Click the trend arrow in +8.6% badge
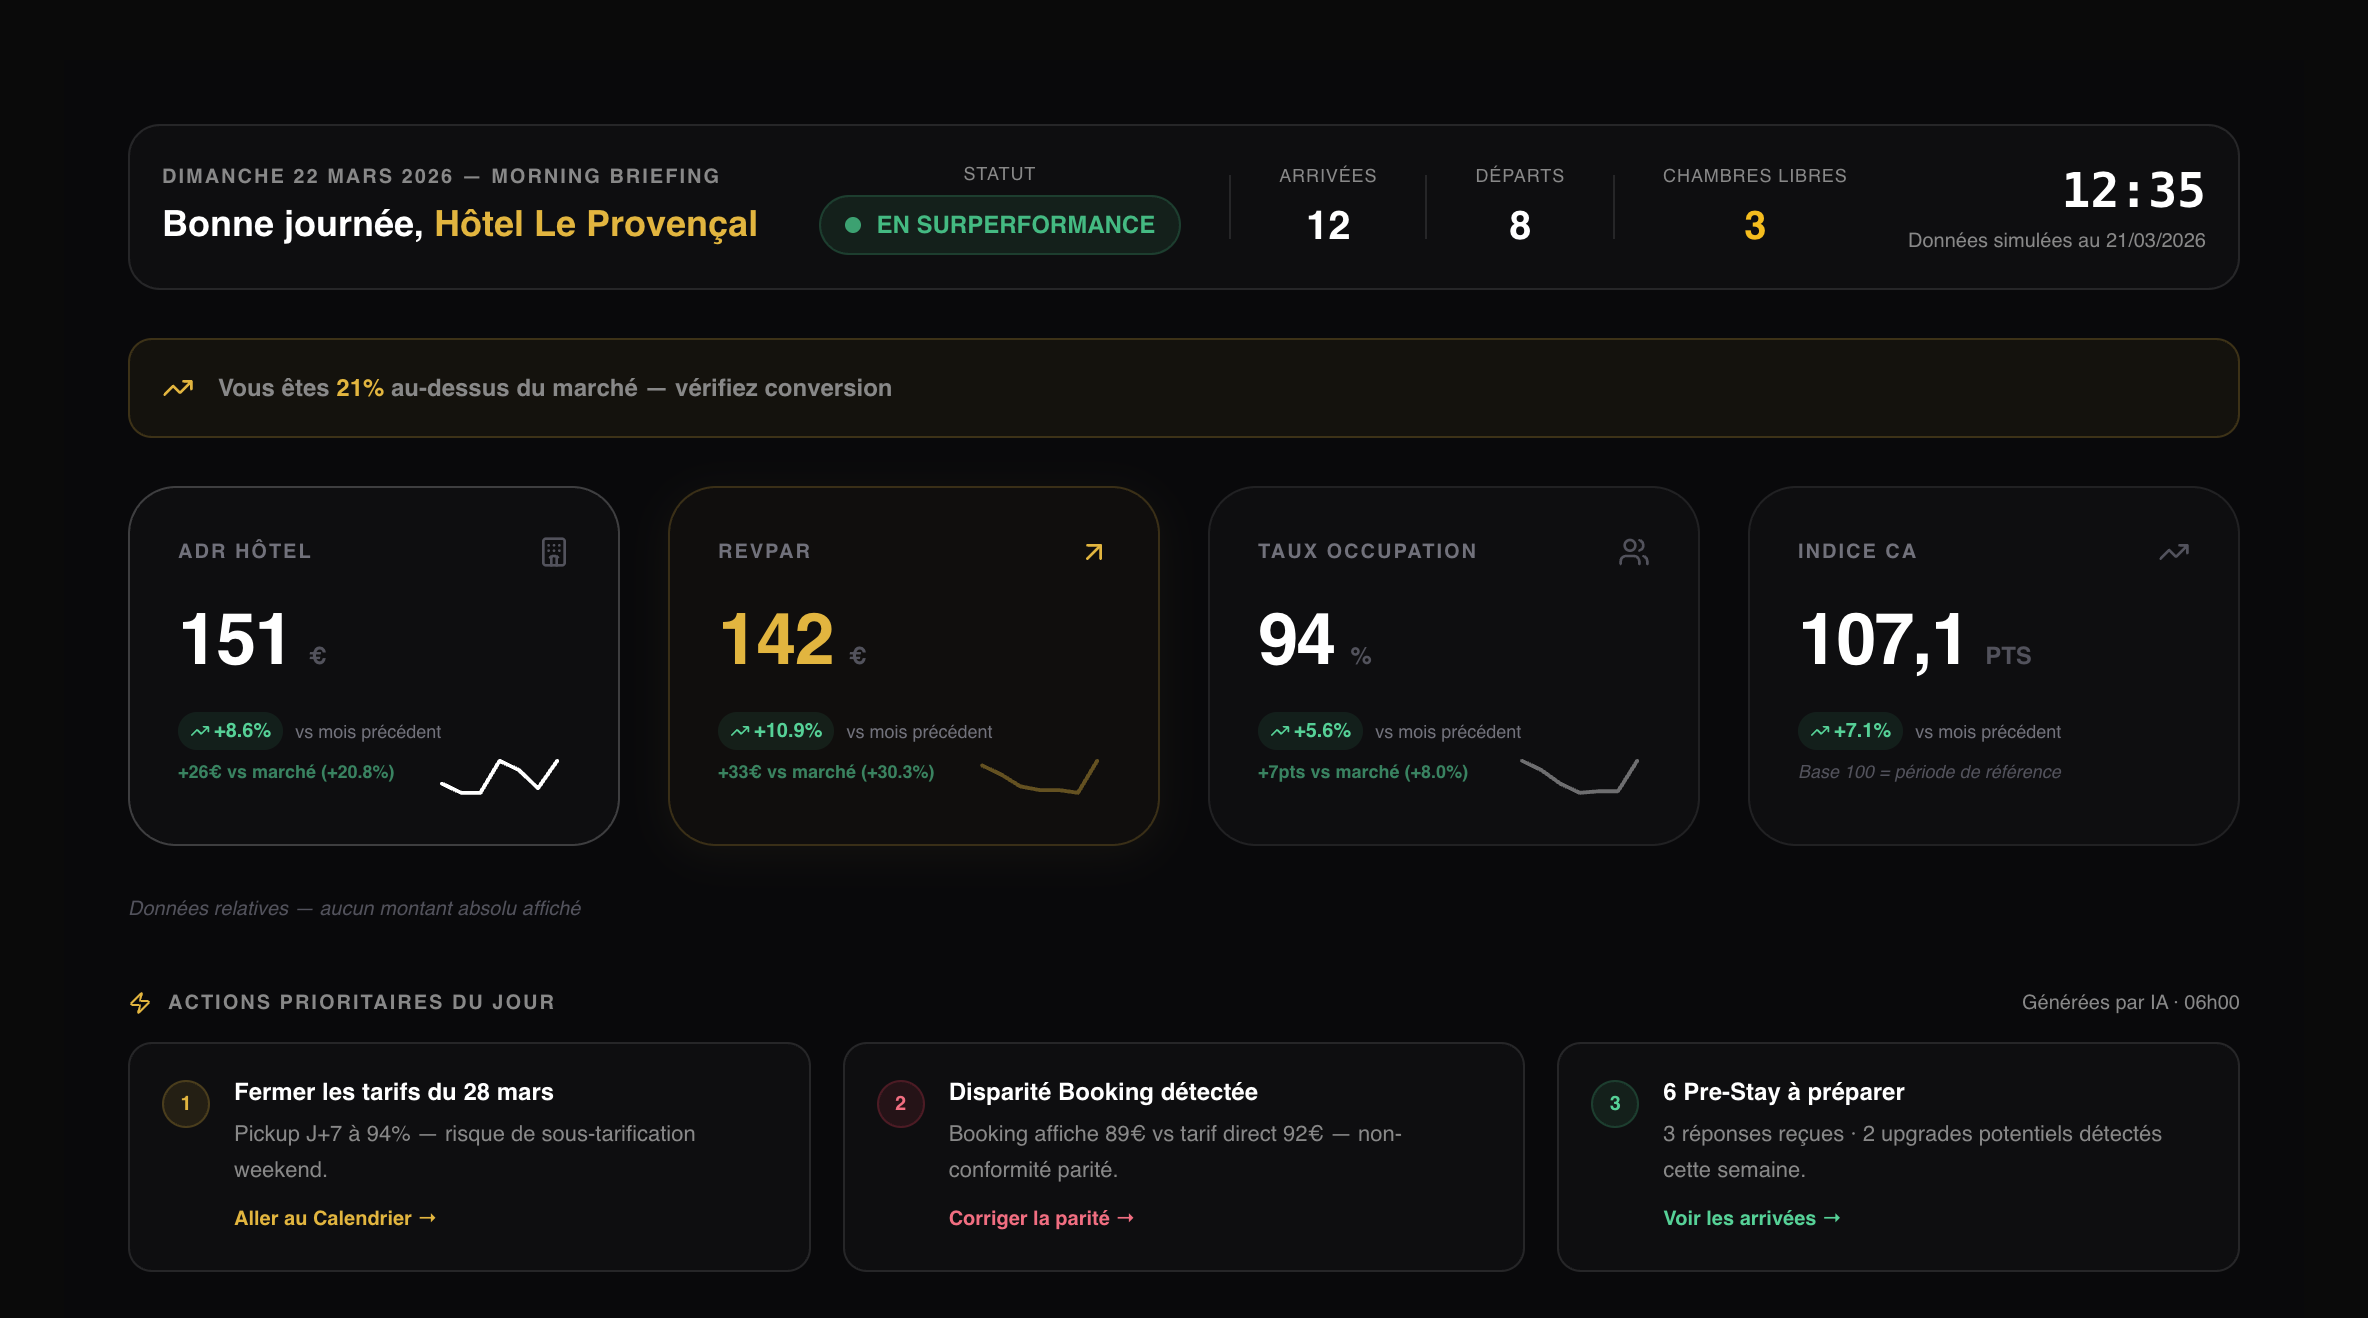The image size is (2368, 1318). [x=200, y=731]
